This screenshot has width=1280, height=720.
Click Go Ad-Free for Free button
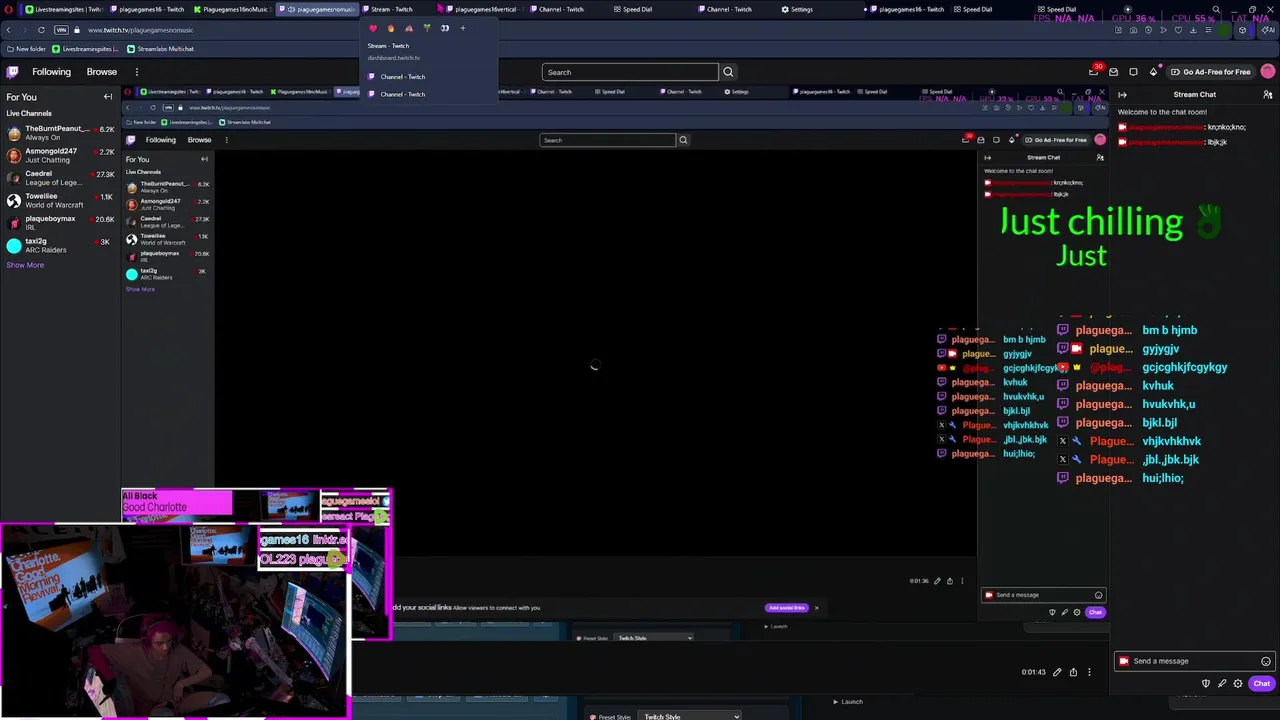(x=1210, y=72)
